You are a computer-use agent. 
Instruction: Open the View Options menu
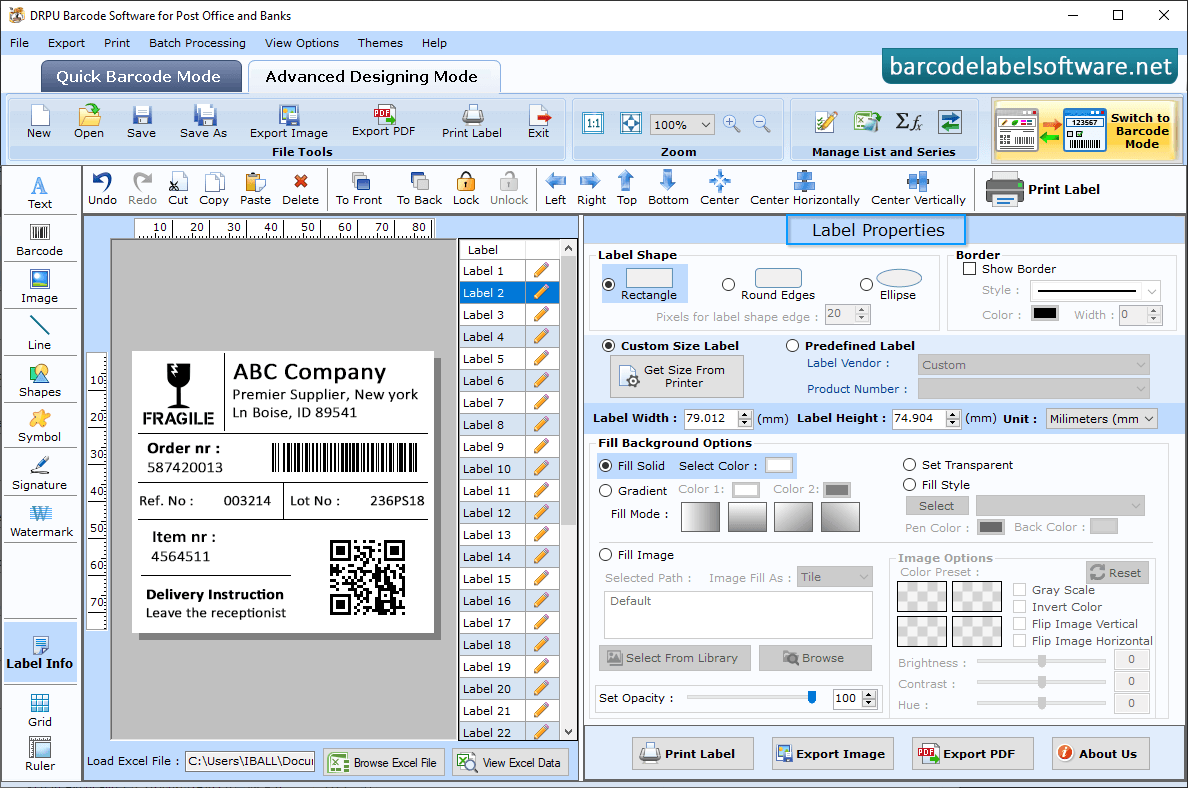[302, 43]
